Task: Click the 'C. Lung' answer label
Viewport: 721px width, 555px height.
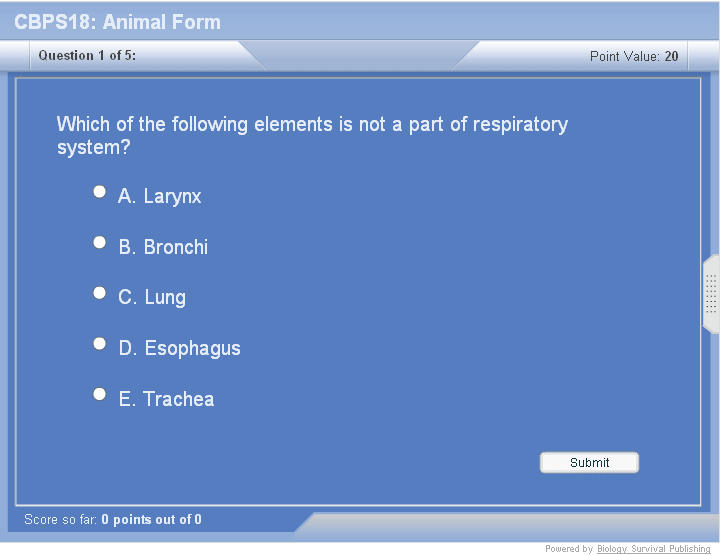Action: click(152, 298)
